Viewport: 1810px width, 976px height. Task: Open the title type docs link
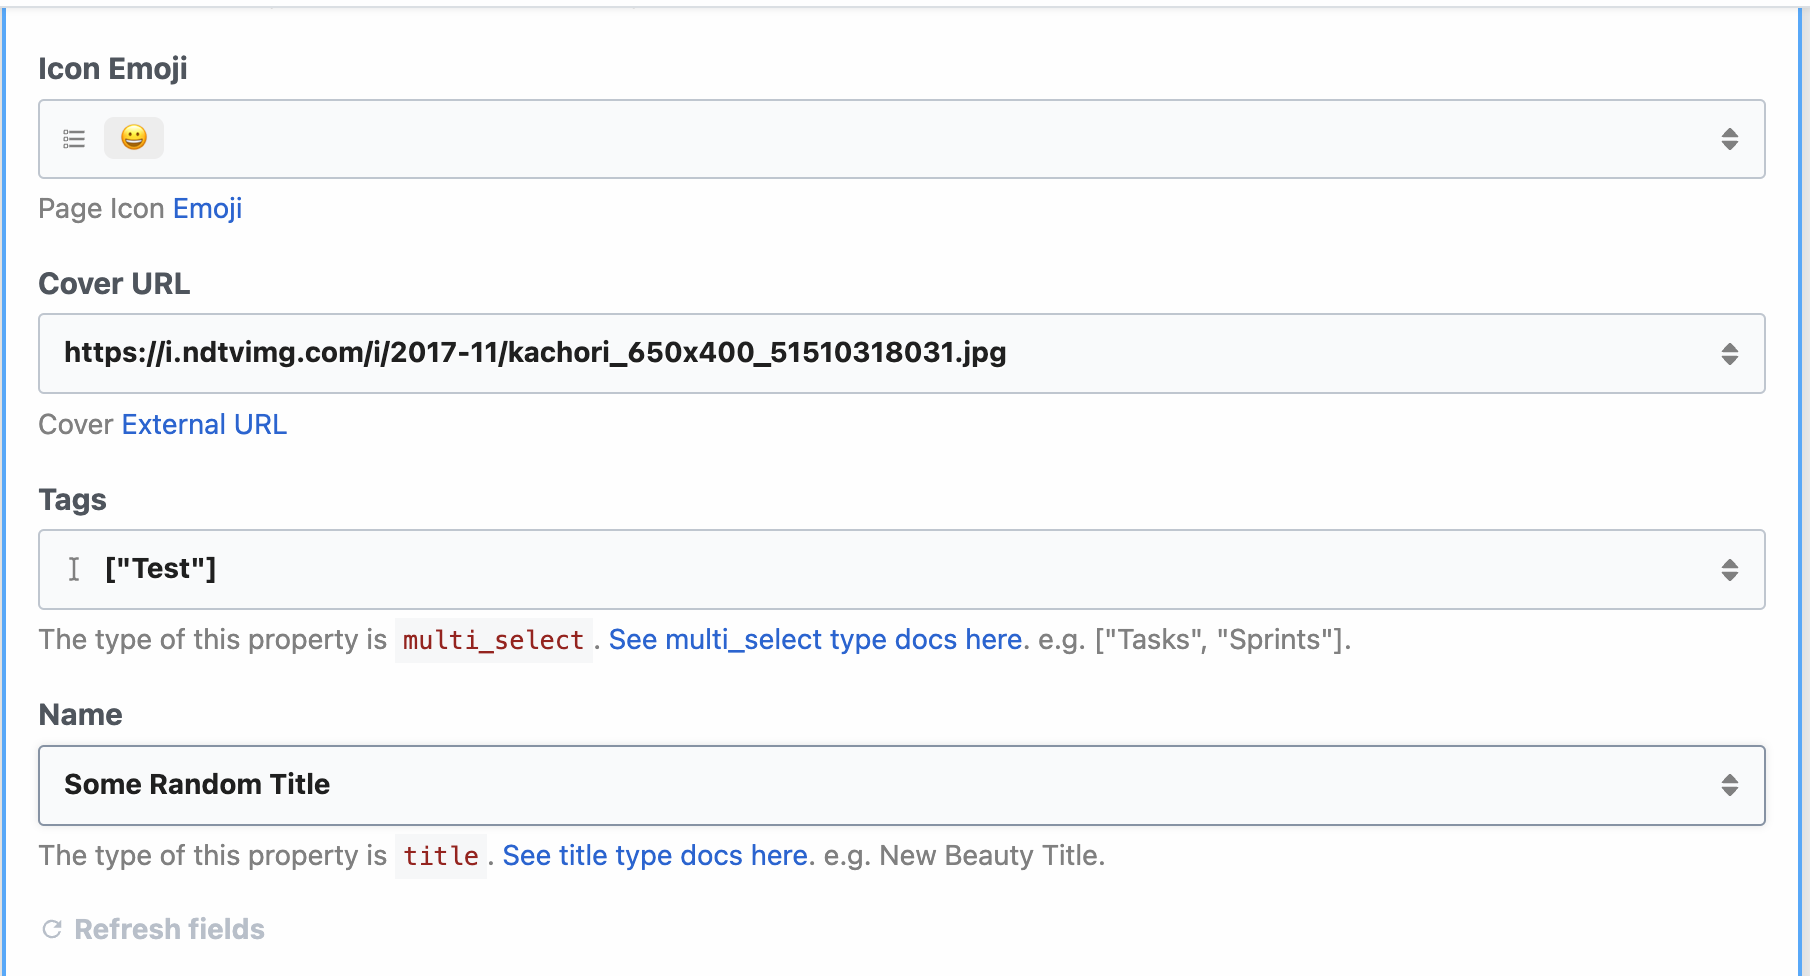(x=655, y=855)
